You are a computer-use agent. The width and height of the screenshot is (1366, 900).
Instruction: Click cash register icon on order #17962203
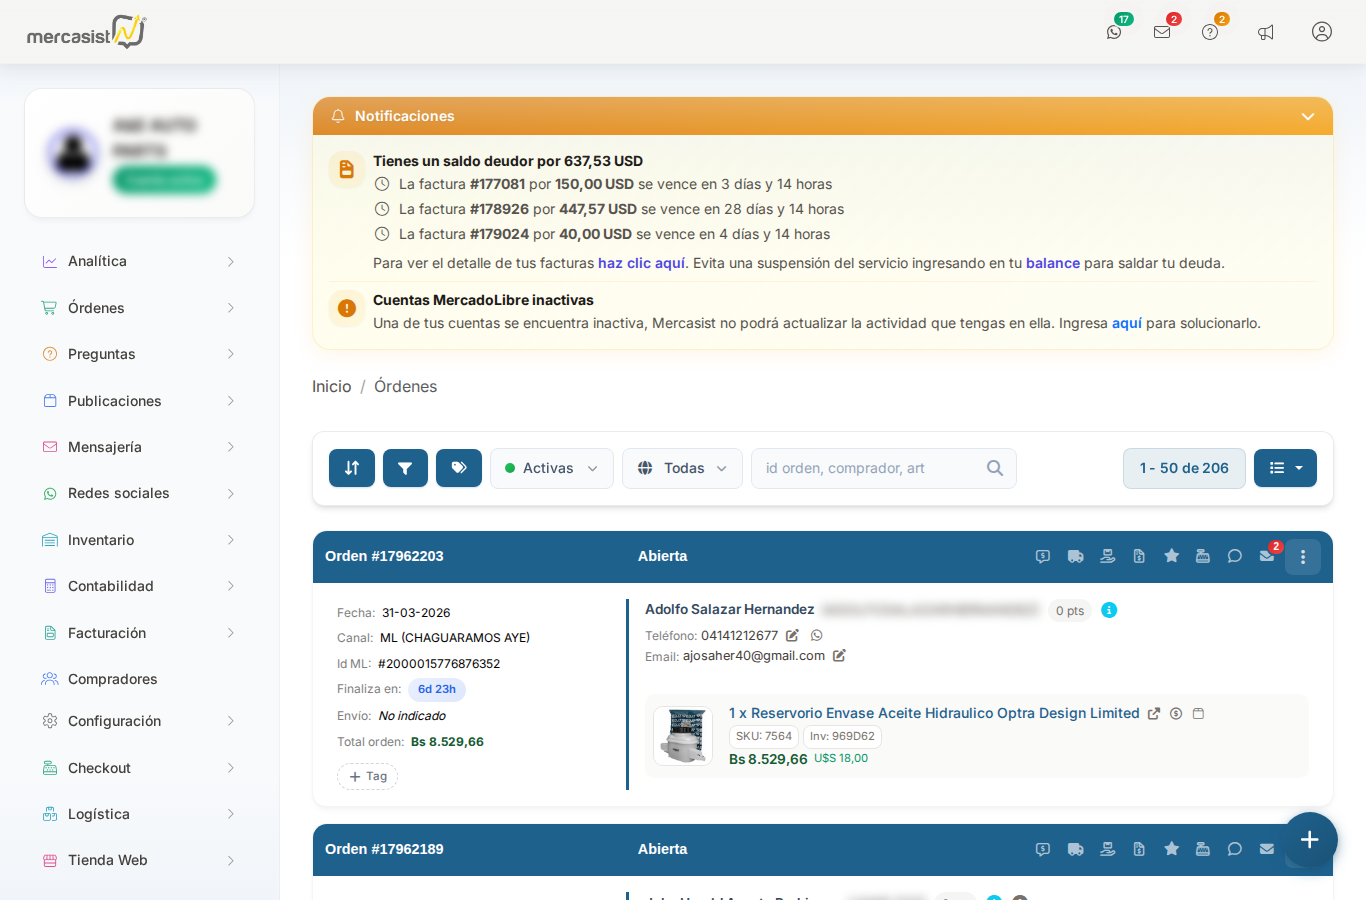pos(1203,556)
